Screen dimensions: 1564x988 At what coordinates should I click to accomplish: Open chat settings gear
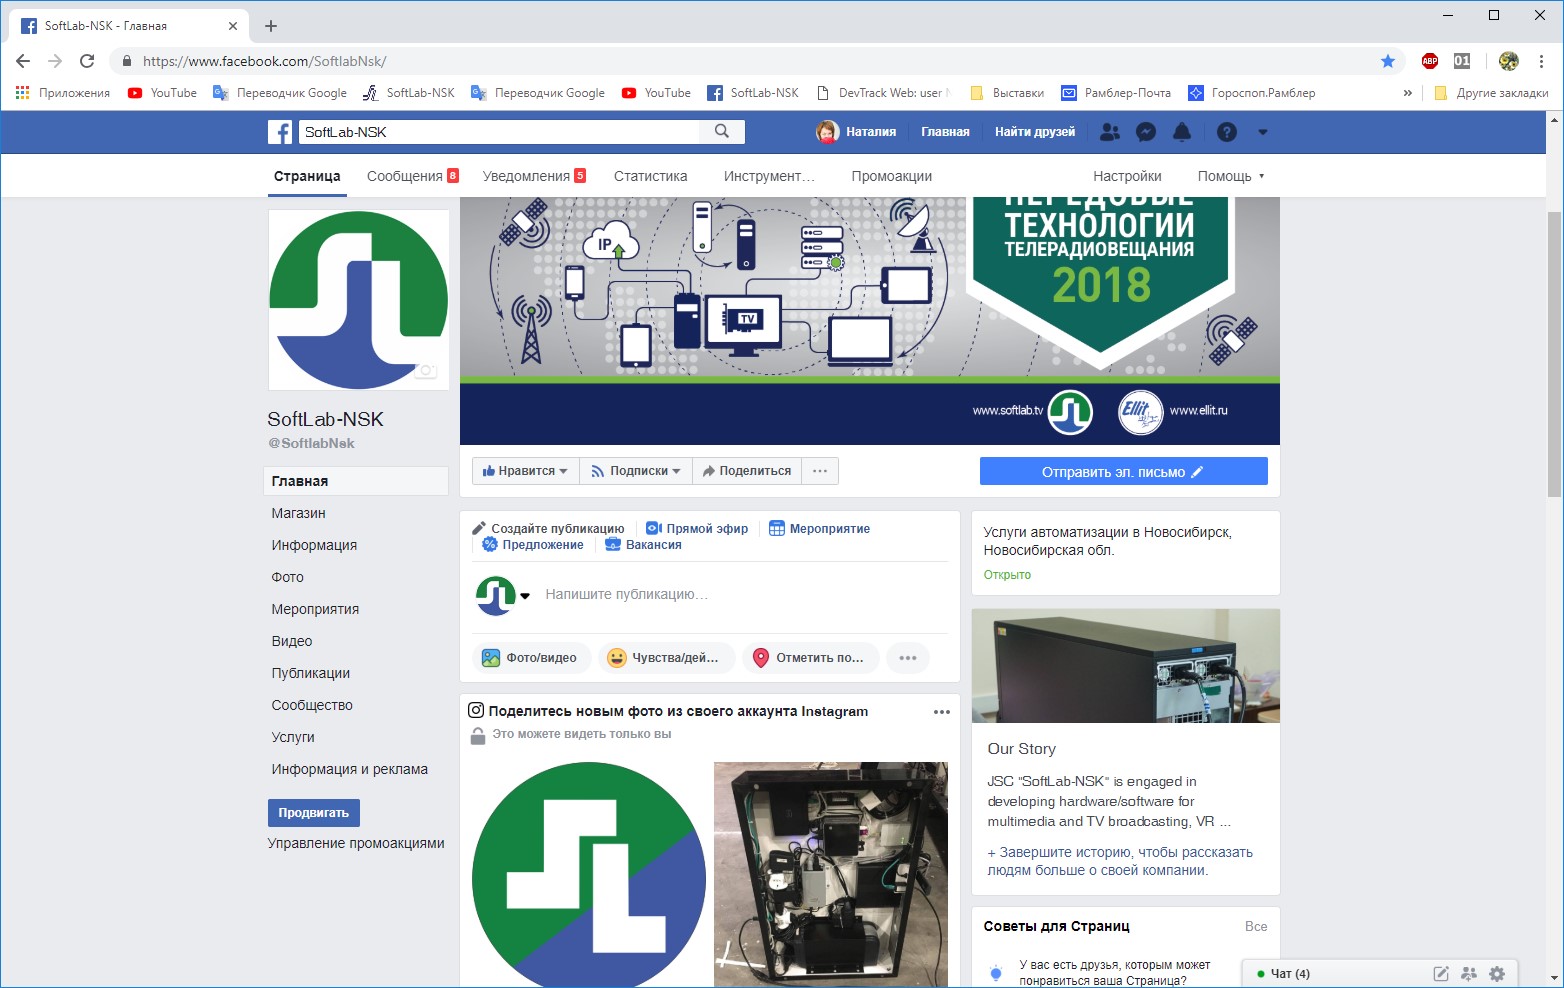(1497, 973)
